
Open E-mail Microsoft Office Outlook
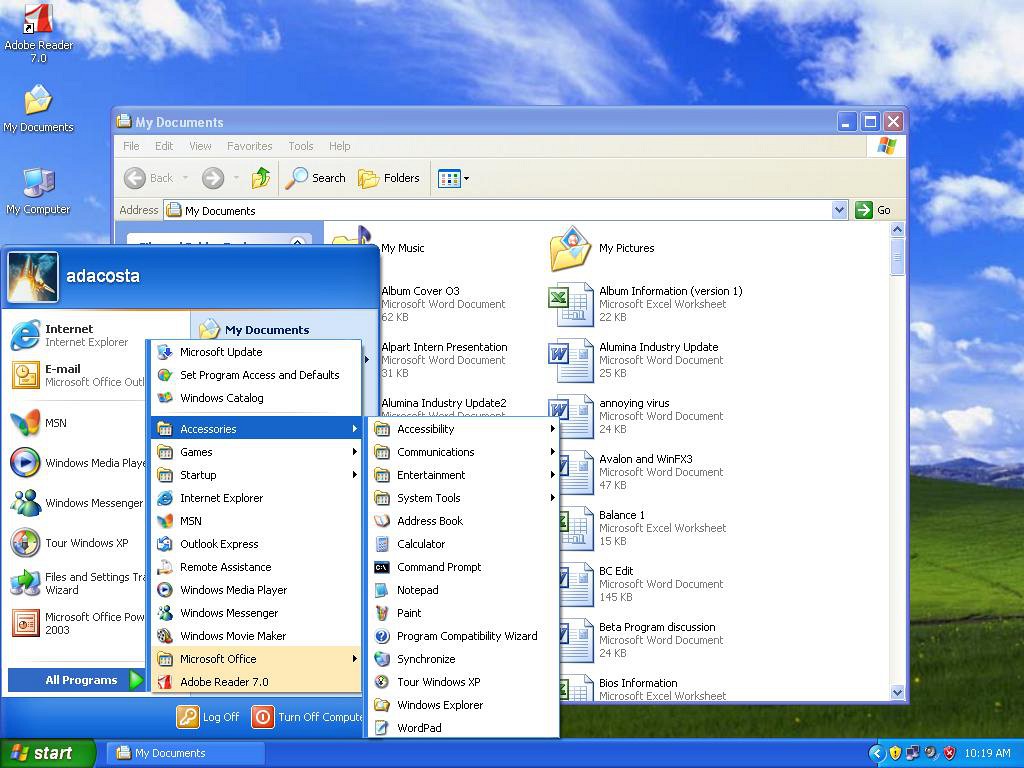[x=77, y=376]
